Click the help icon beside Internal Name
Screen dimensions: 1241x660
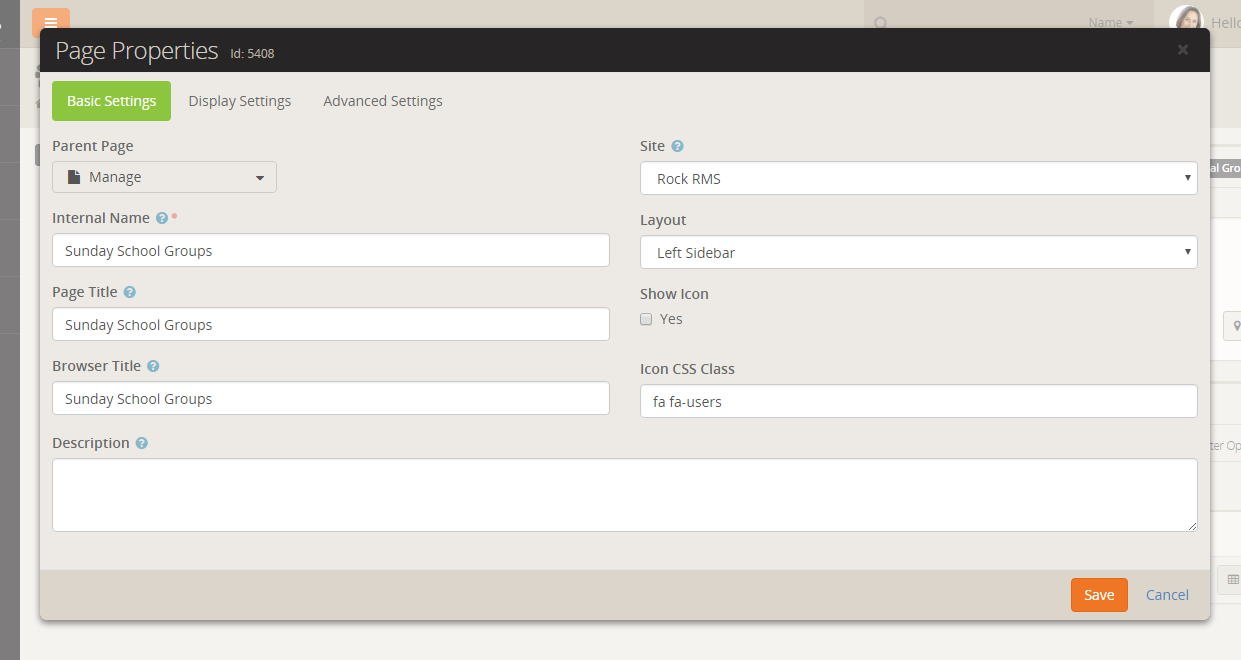162,218
